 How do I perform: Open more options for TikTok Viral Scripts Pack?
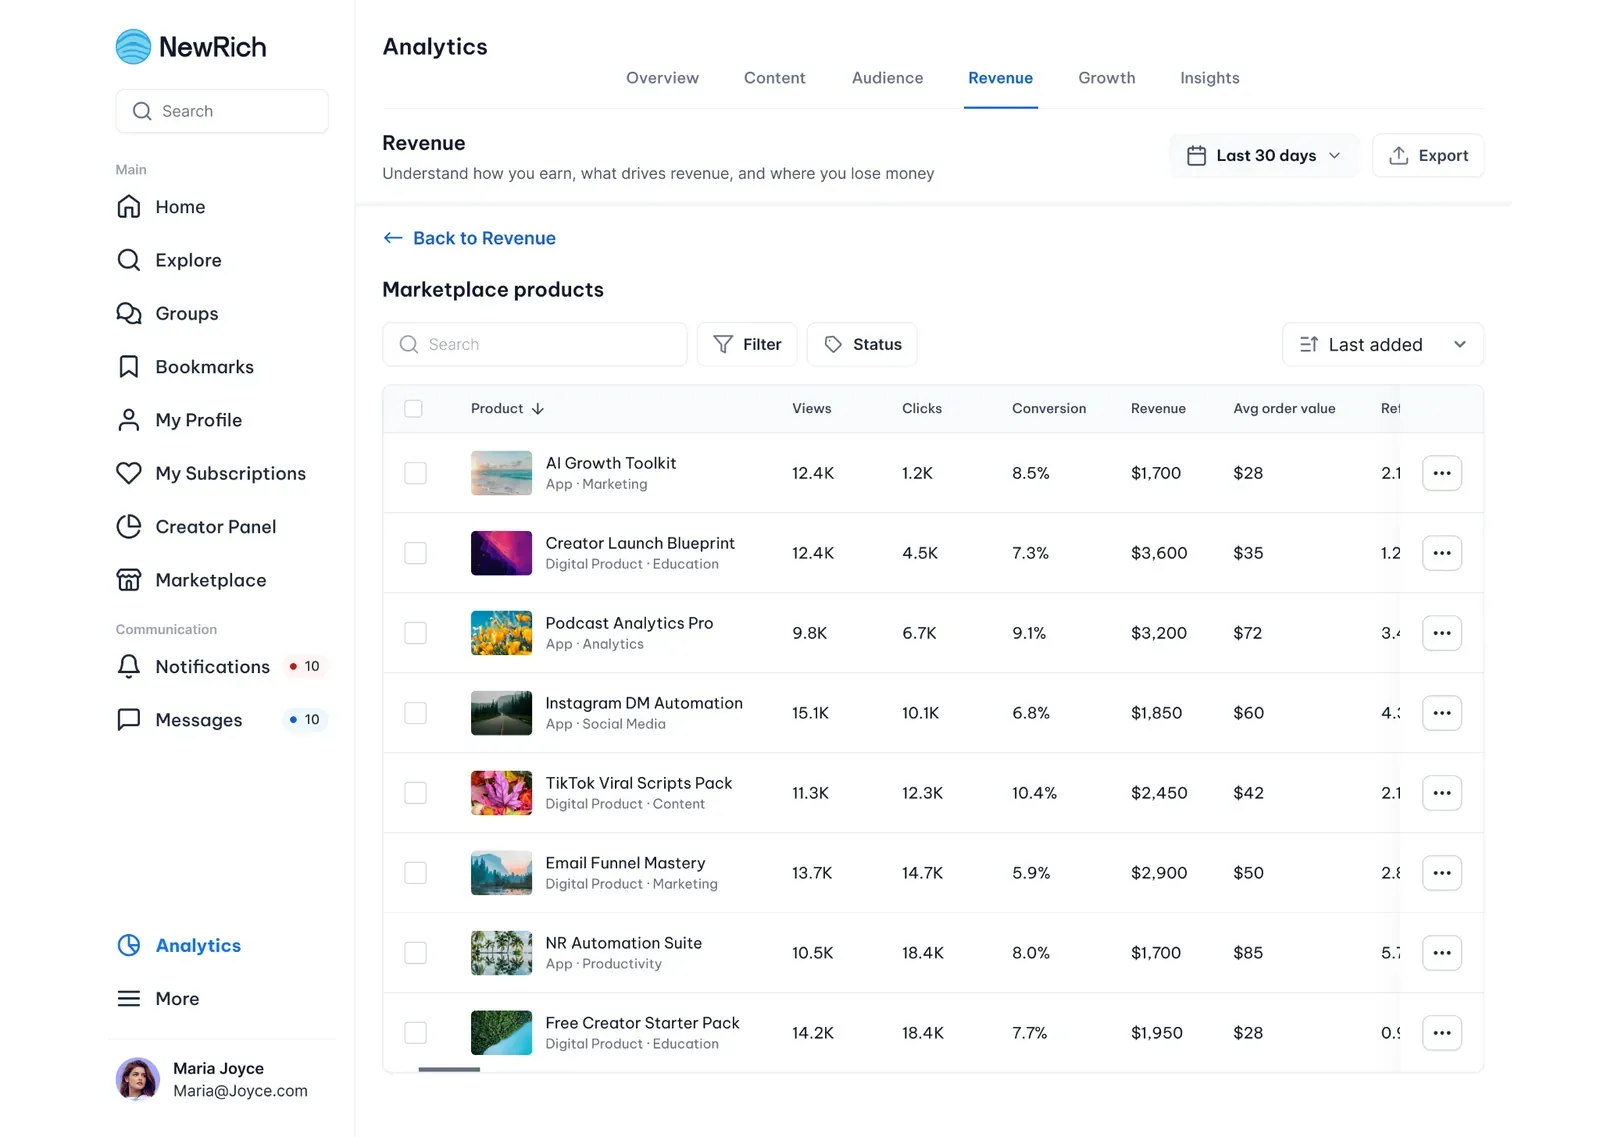1442,793
